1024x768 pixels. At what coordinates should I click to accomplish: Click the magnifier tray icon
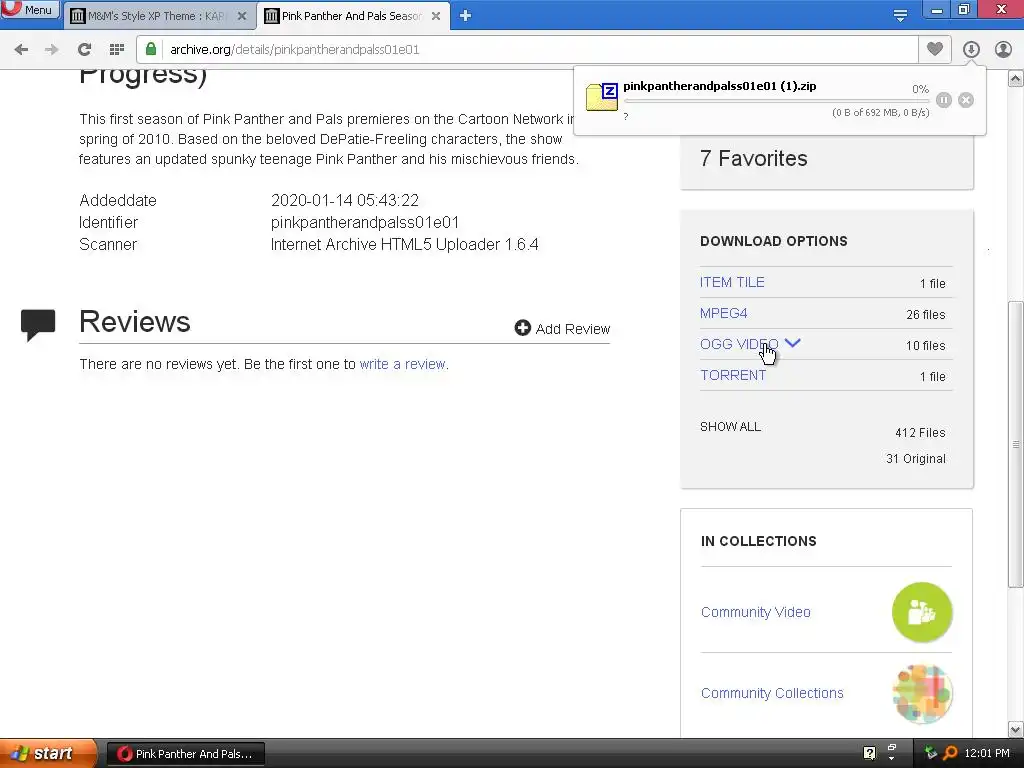click(x=950, y=753)
